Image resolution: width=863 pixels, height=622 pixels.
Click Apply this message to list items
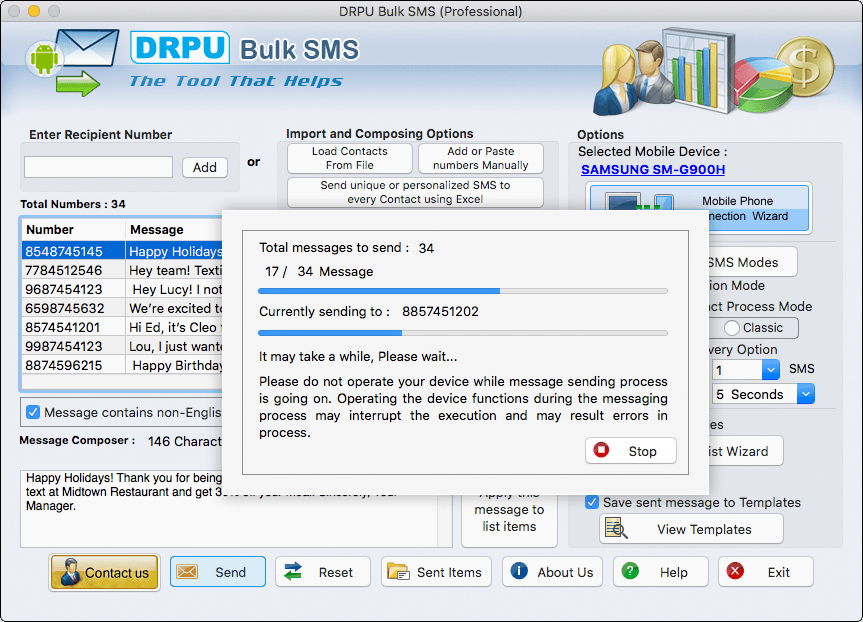[x=509, y=518]
